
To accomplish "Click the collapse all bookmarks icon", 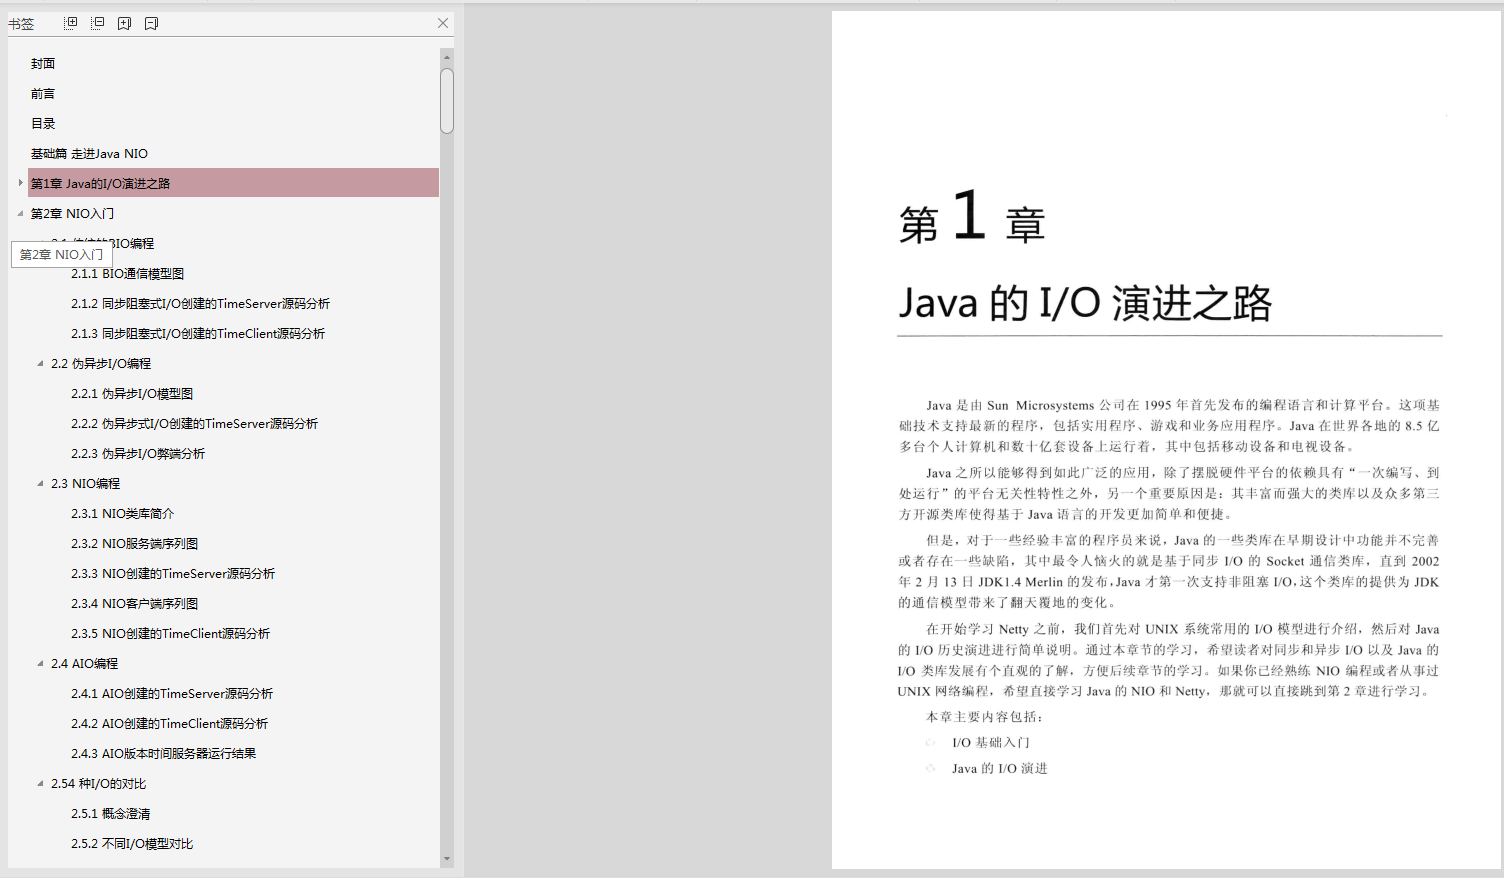I will point(98,23).
